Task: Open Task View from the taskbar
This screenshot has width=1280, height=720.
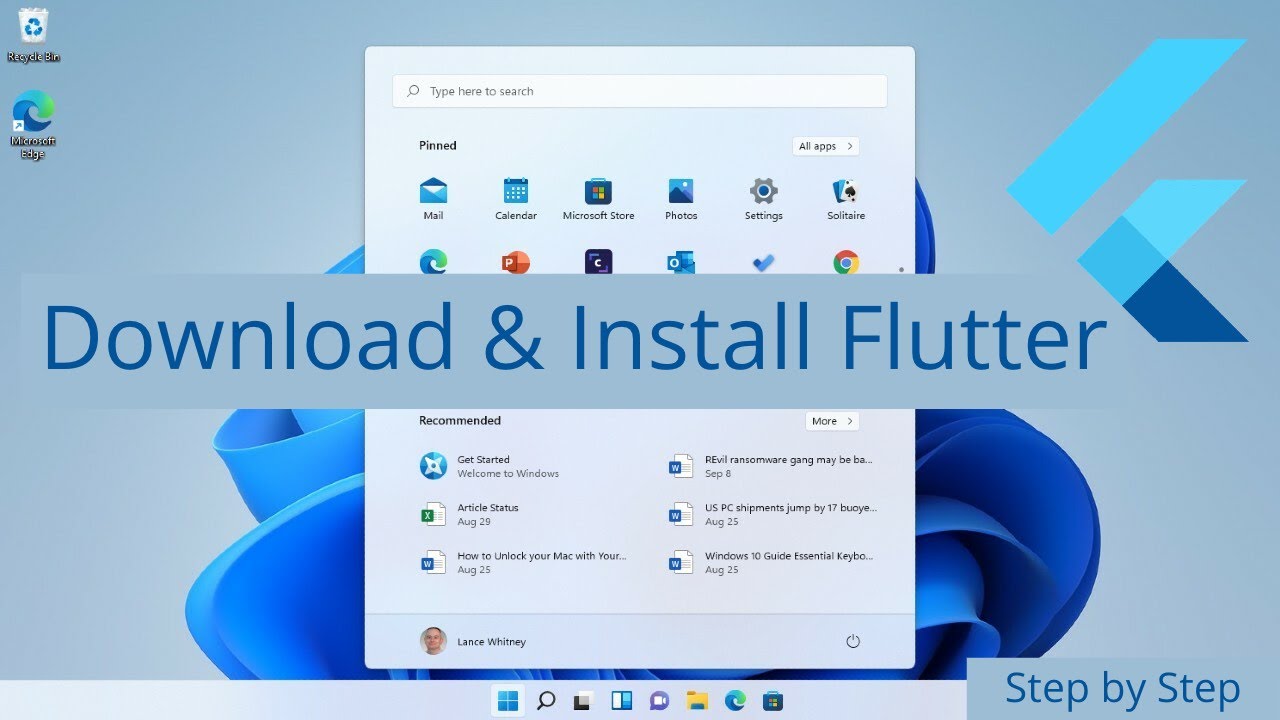Action: [584, 700]
